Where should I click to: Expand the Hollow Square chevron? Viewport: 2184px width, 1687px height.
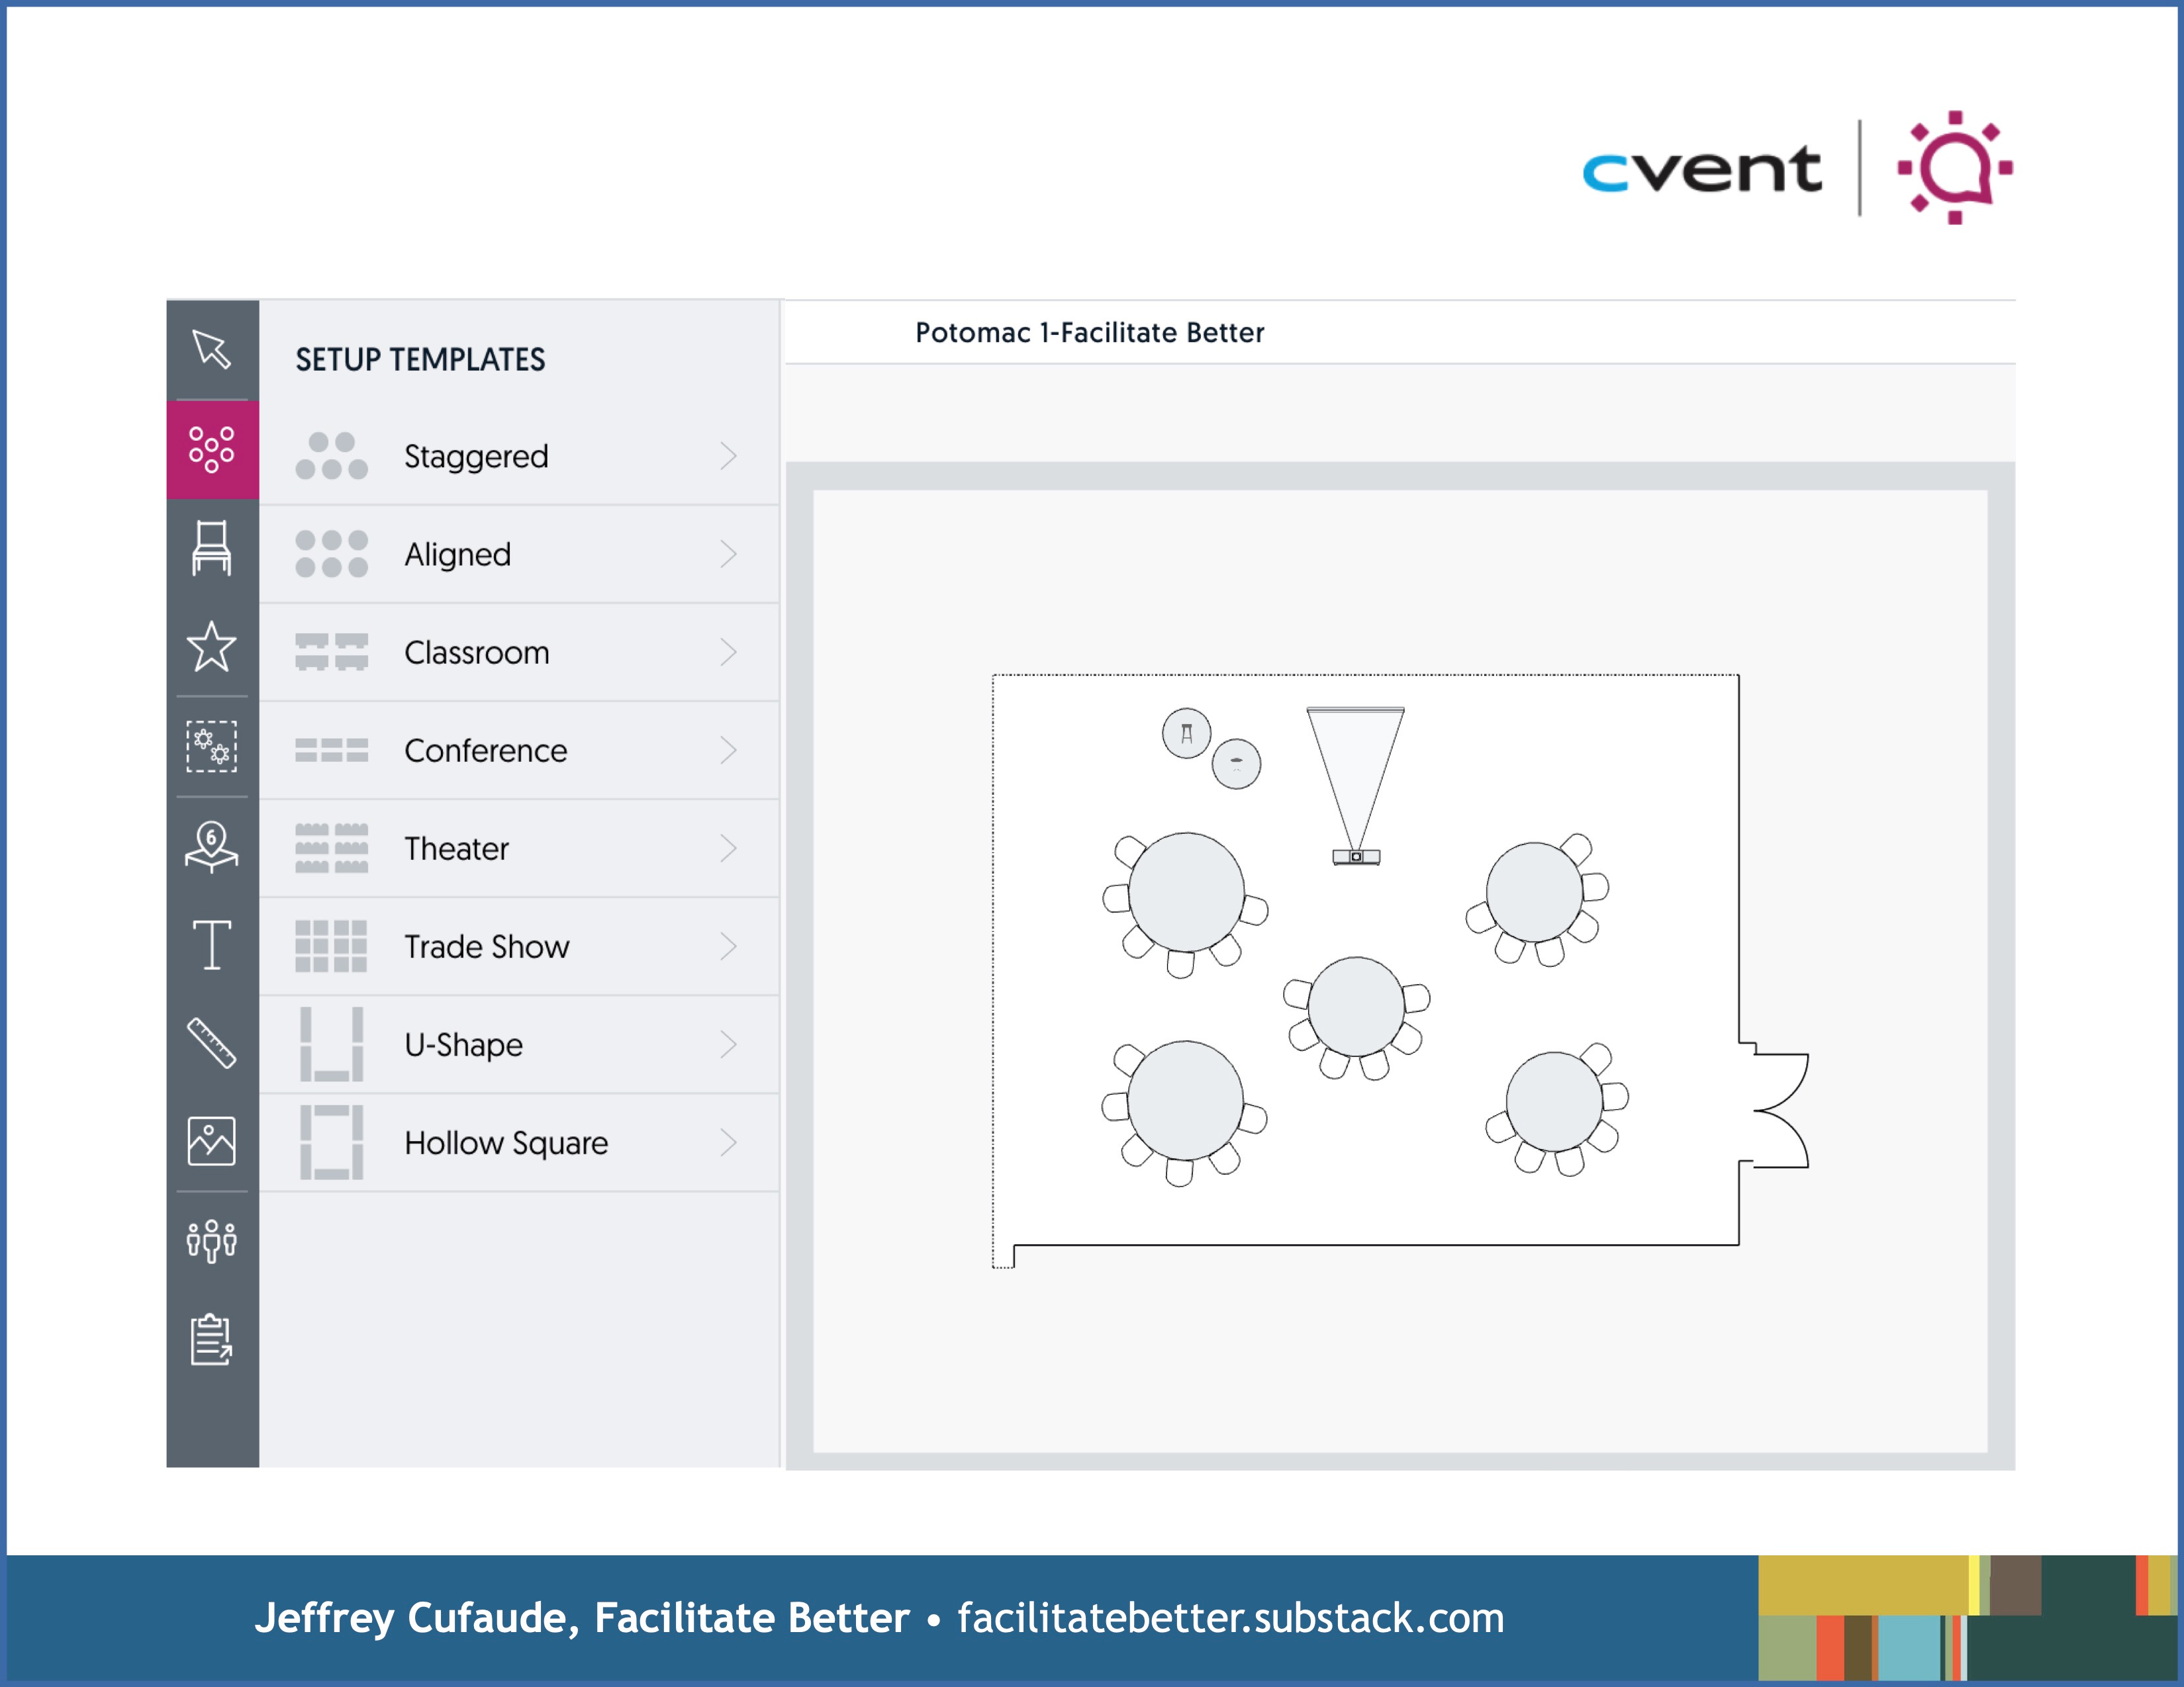pyautogui.click(x=728, y=1142)
